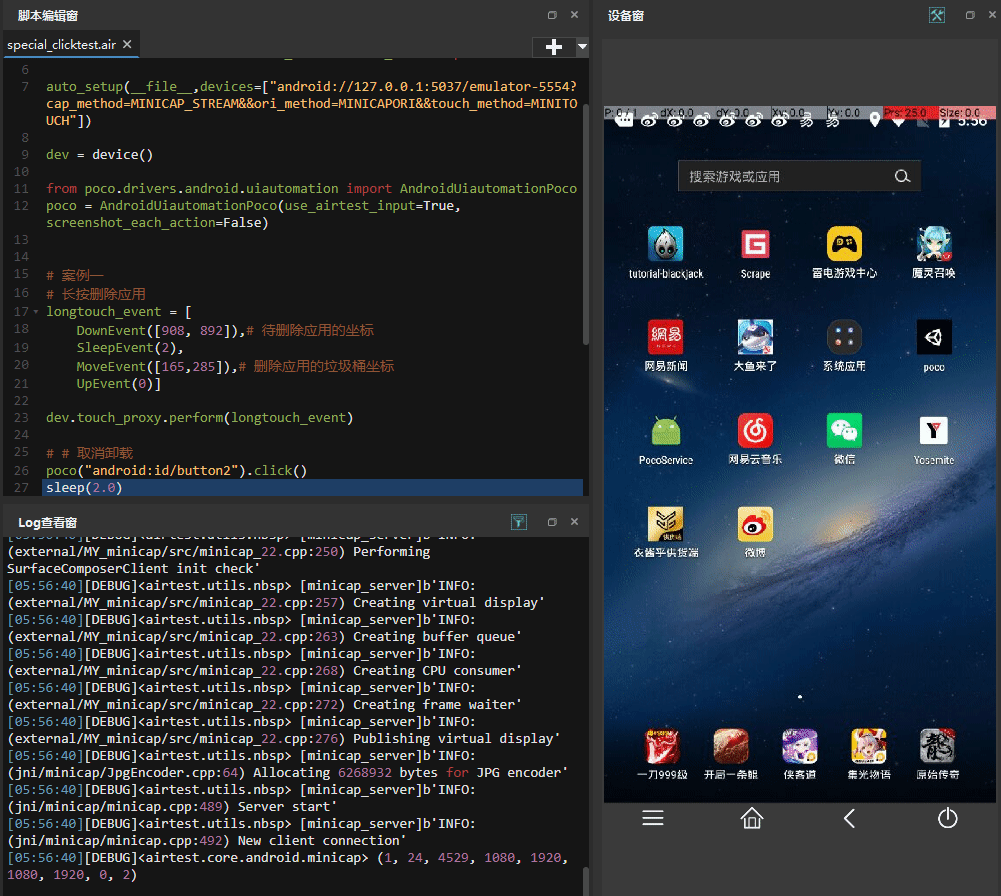1001x896 pixels.
Task: Collapse the longtouch_event code fold on line 17
Action: coord(36,312)
